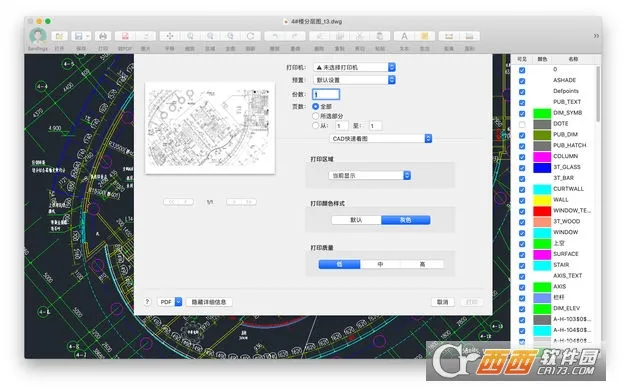The width and height of the screenshot is (626, 391).
Task: Select the 所选部分 selection radio button
Action: pos(316,116)
